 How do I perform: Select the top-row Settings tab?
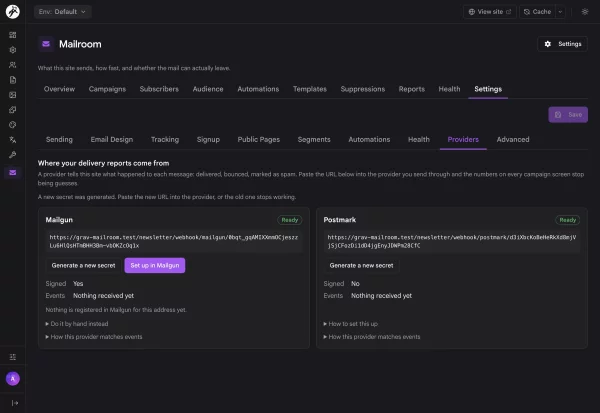(x=488, y=89)
